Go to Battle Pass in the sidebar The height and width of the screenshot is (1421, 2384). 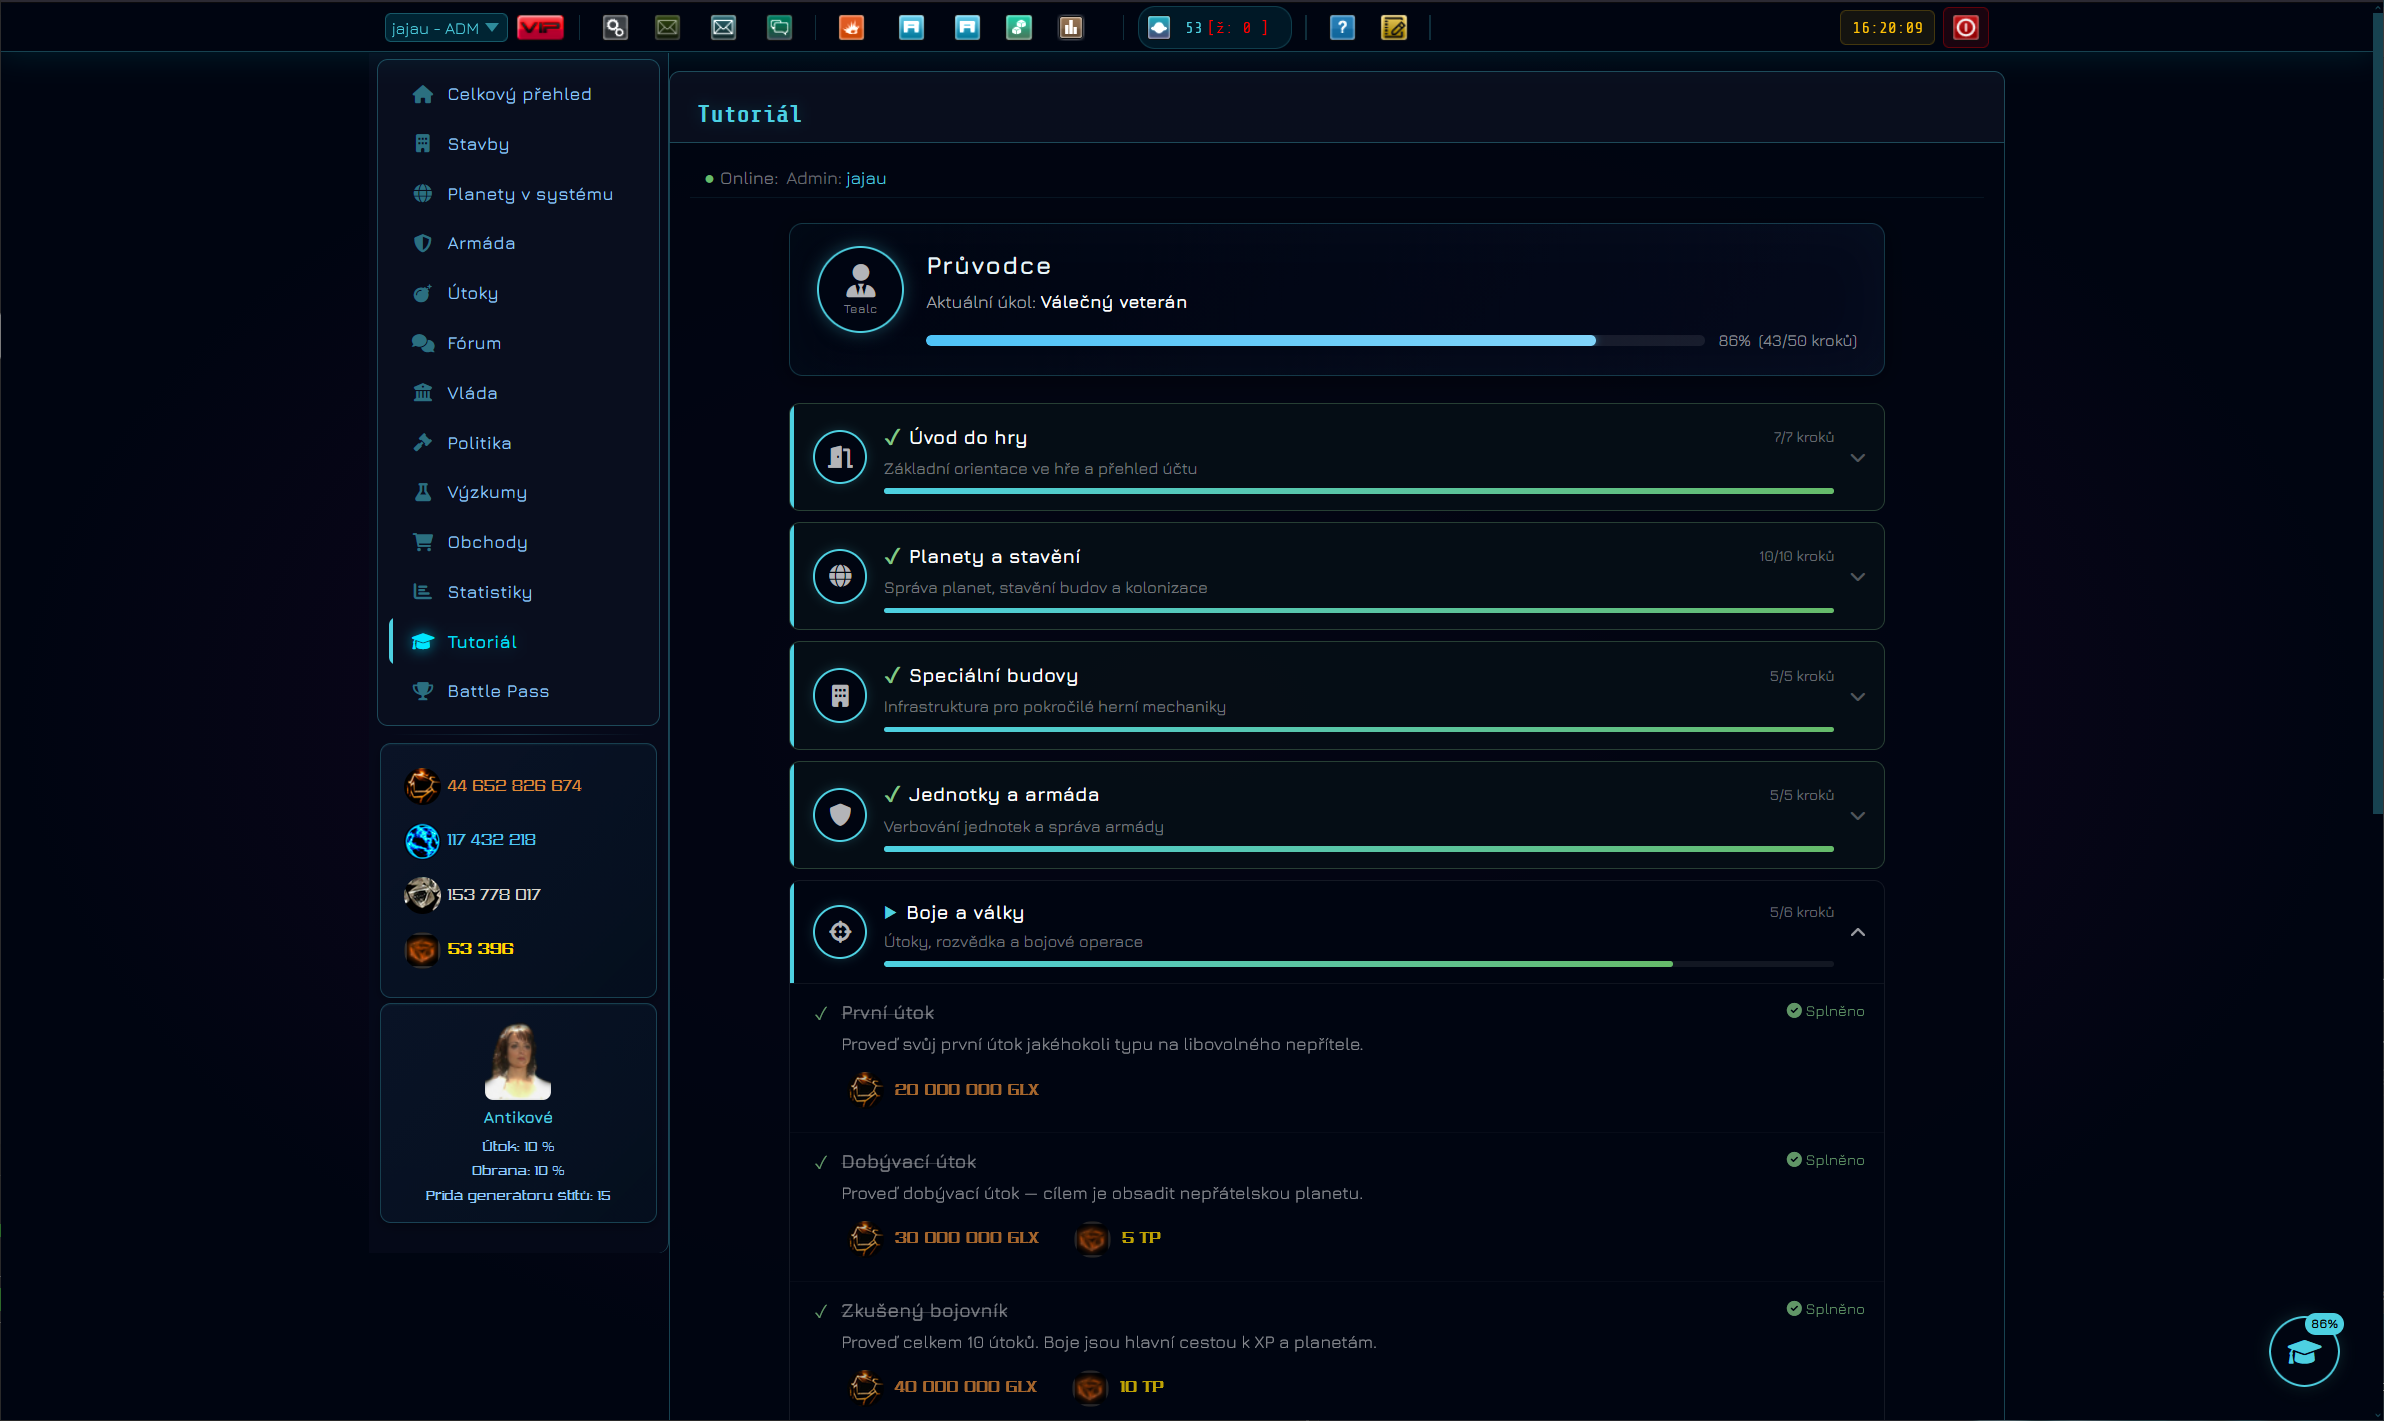point(498,691)
